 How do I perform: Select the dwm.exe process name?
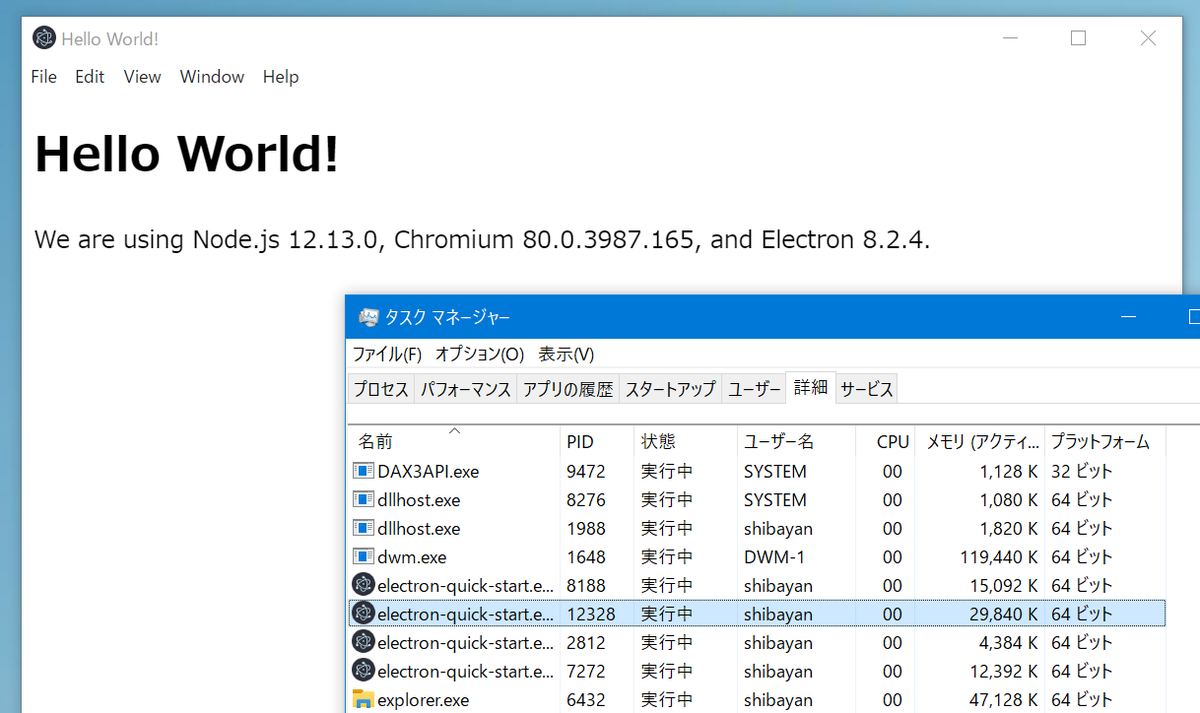point(412,557)
